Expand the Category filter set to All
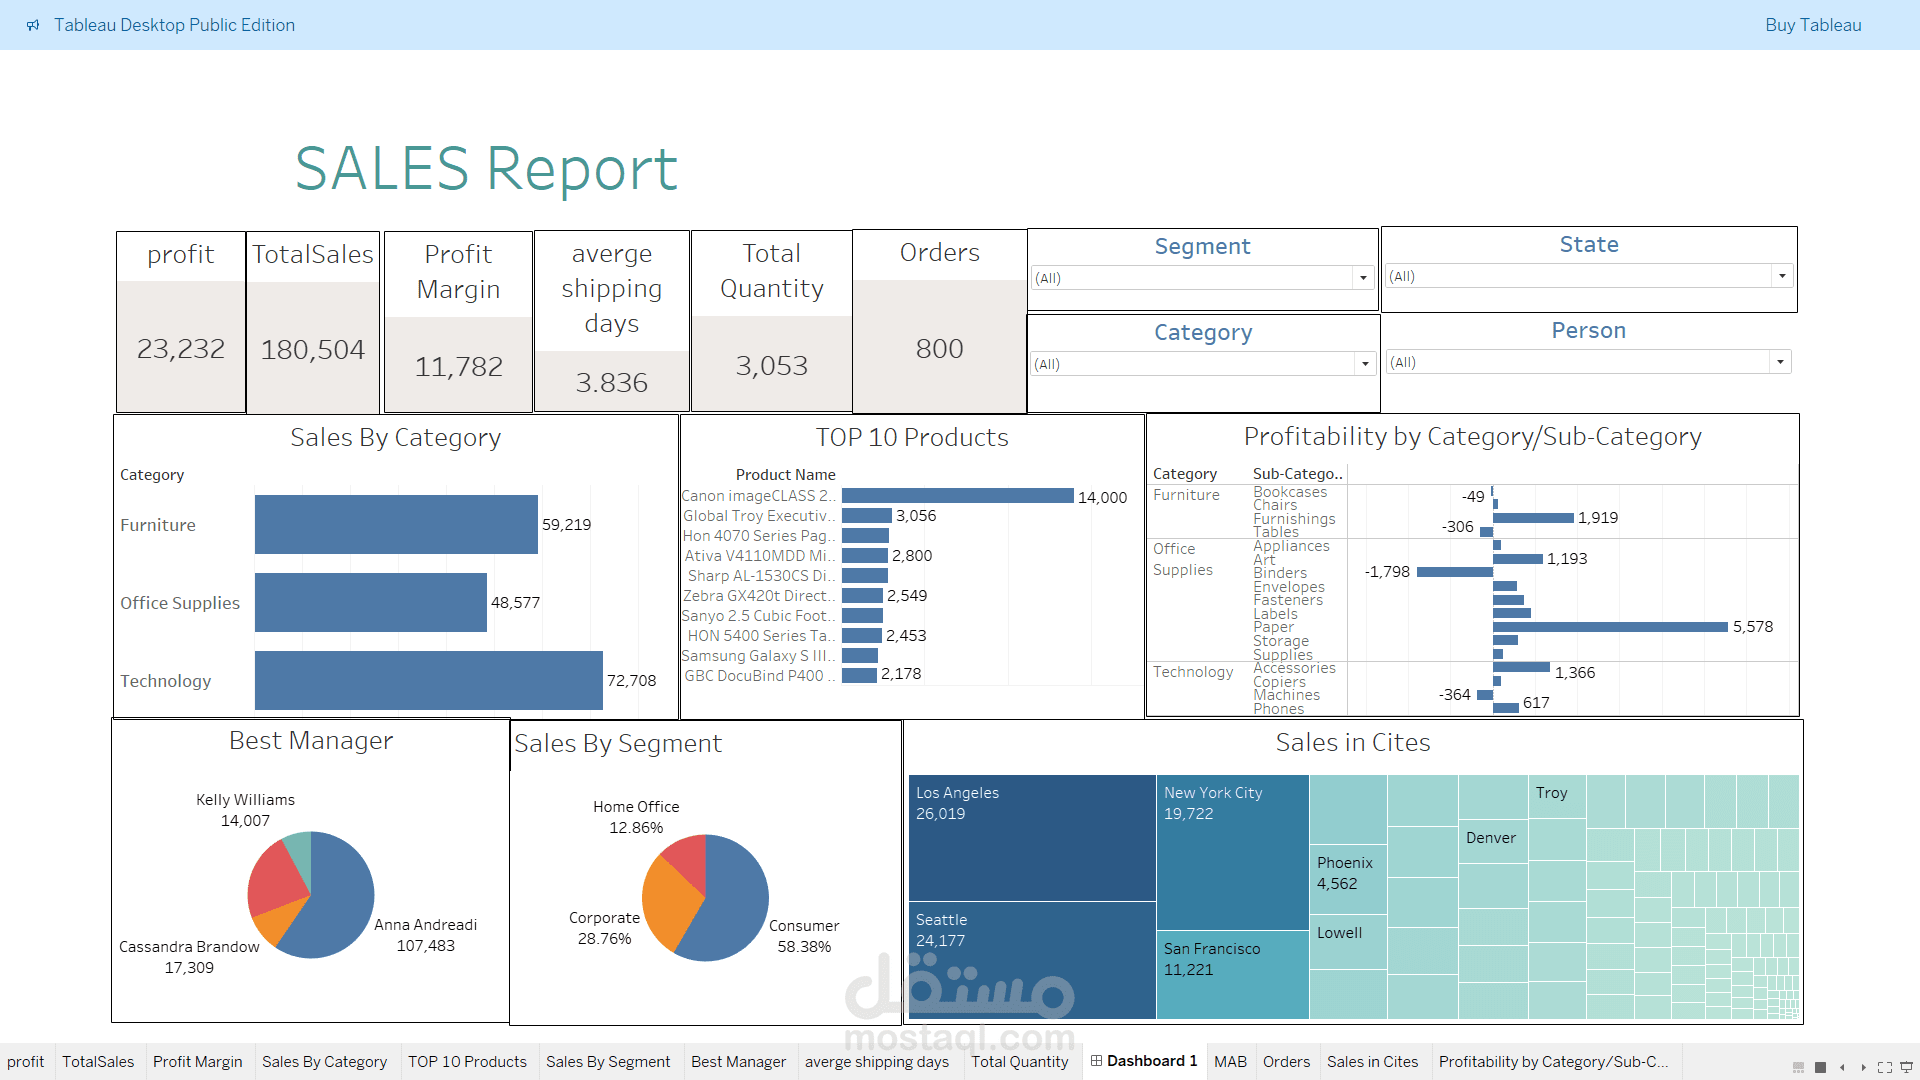Image resolution: width=1920 pixels, height=1080 pixels. [x=1364, y=364]
